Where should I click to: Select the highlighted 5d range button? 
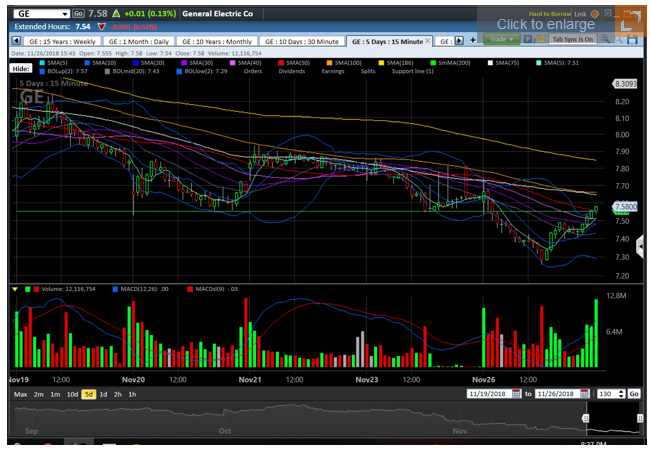pyautogui.click(x=88, y=394)
